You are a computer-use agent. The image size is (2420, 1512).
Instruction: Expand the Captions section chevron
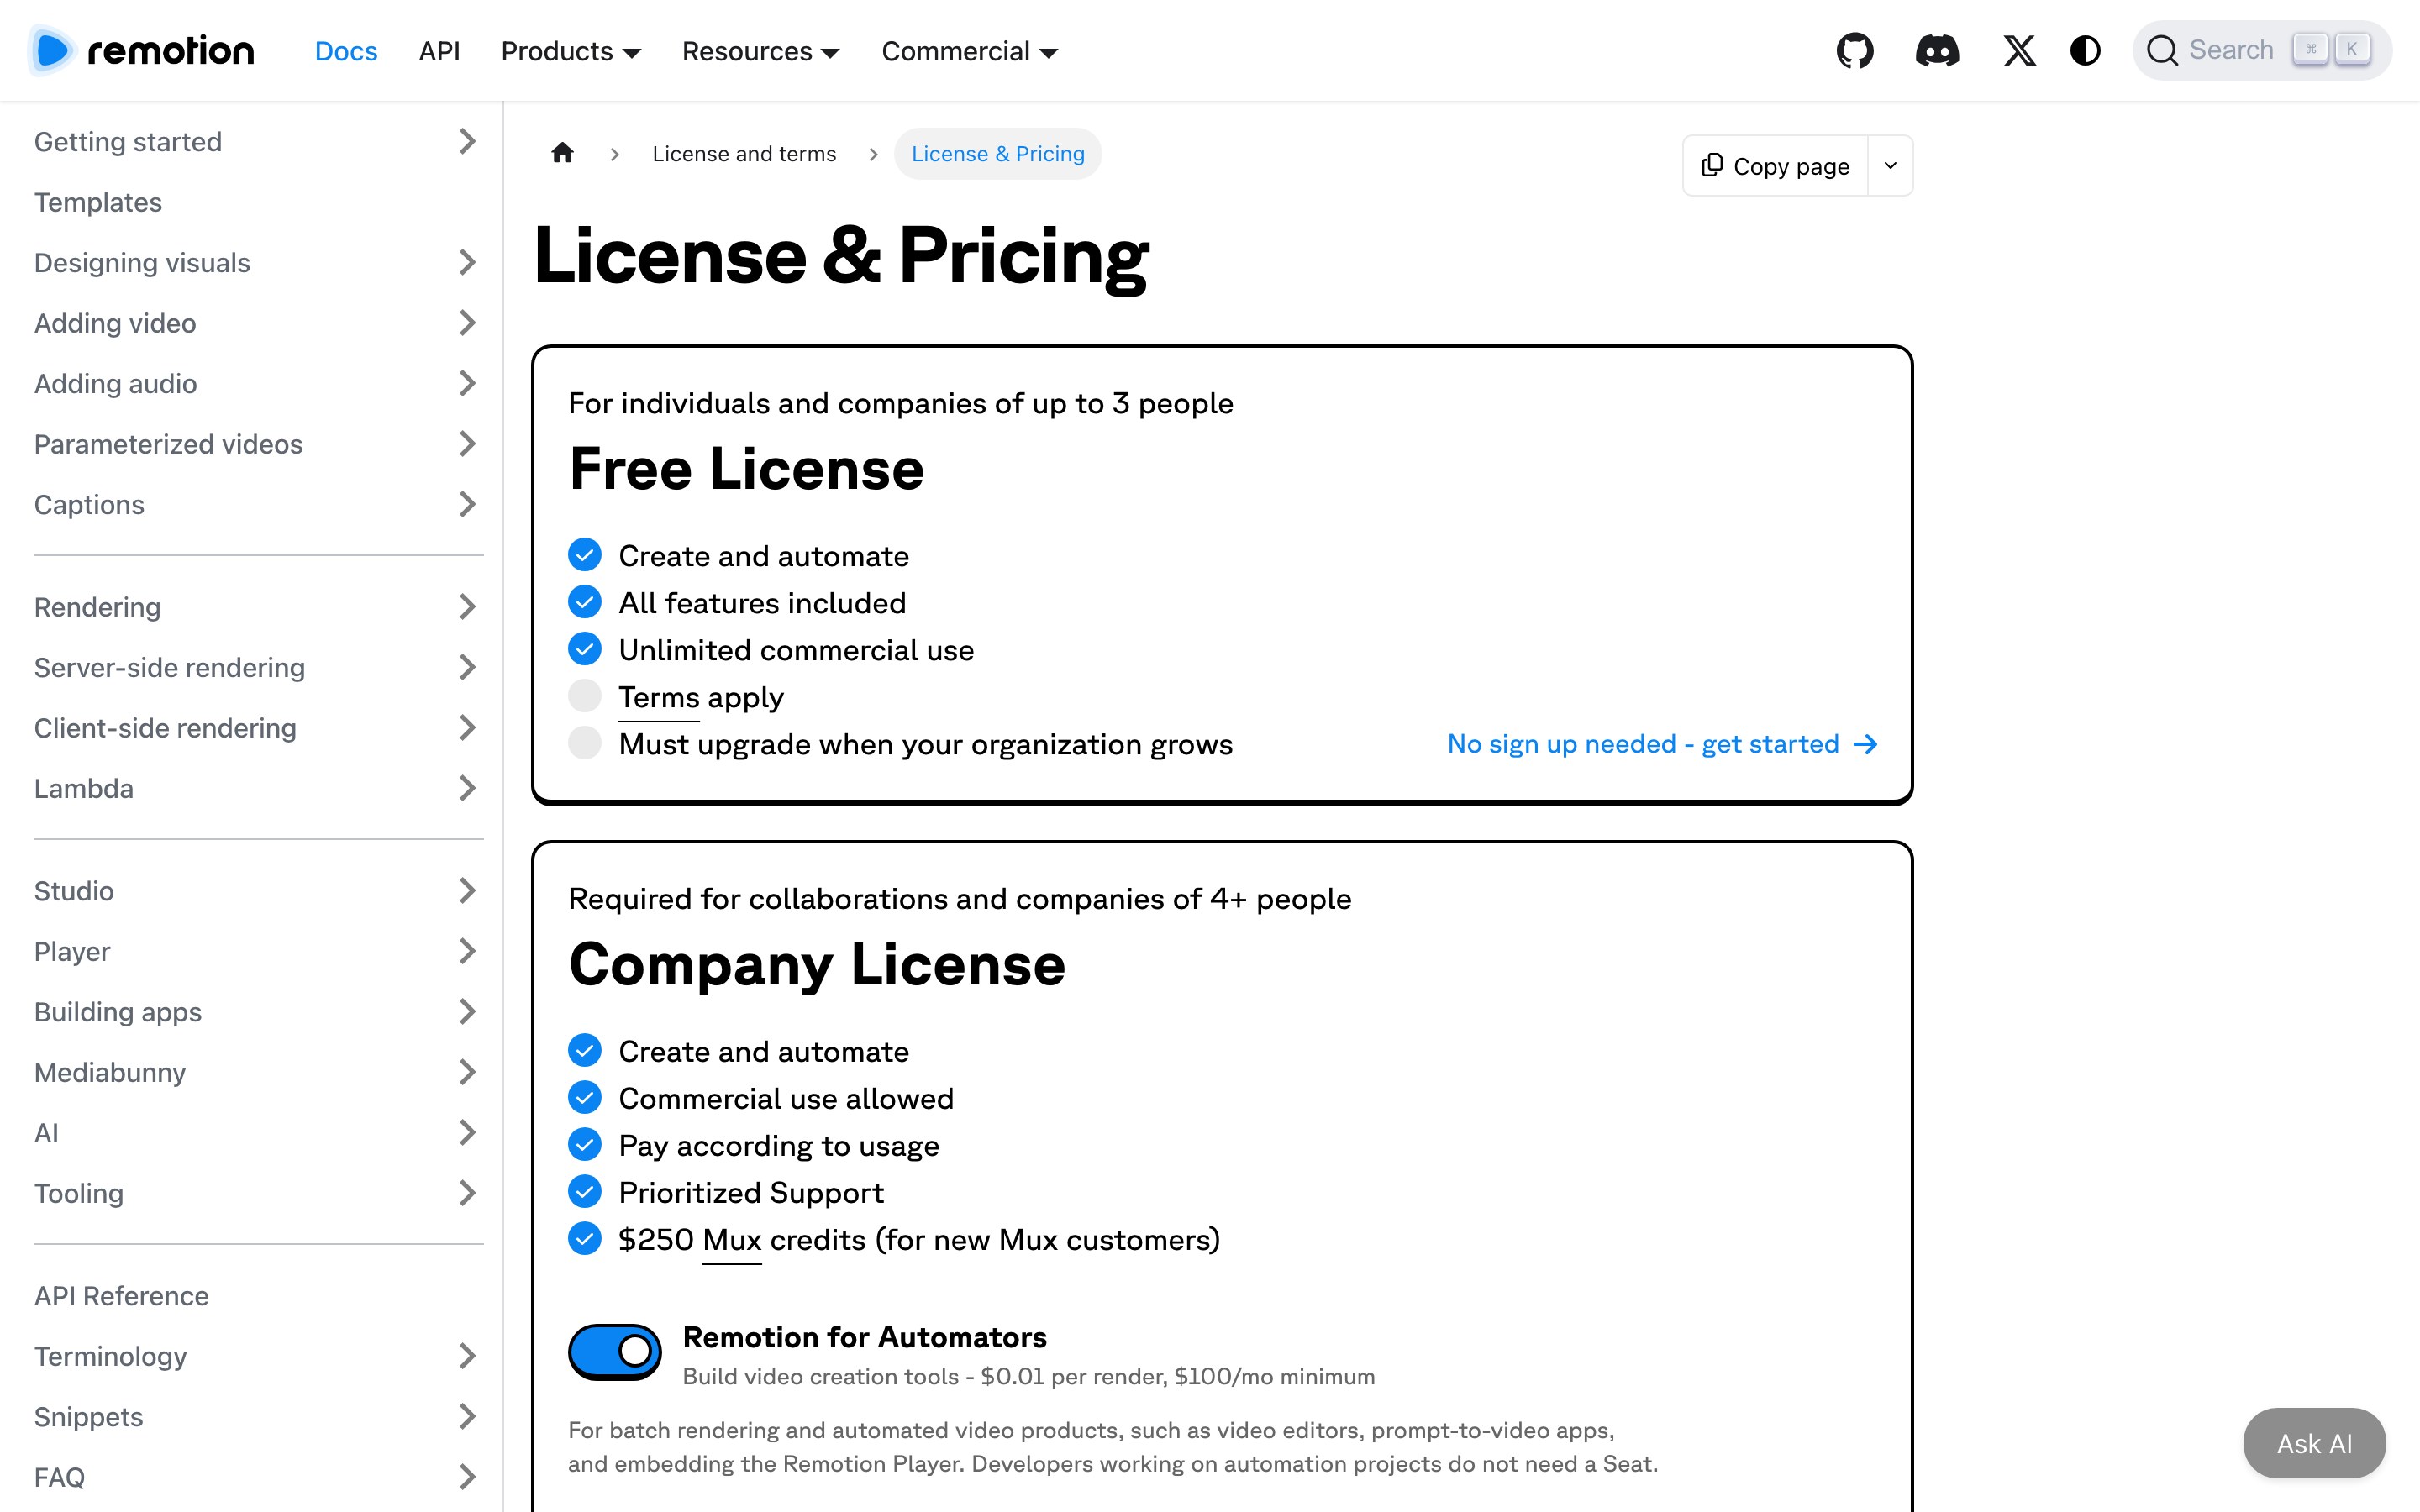(467, 505)
